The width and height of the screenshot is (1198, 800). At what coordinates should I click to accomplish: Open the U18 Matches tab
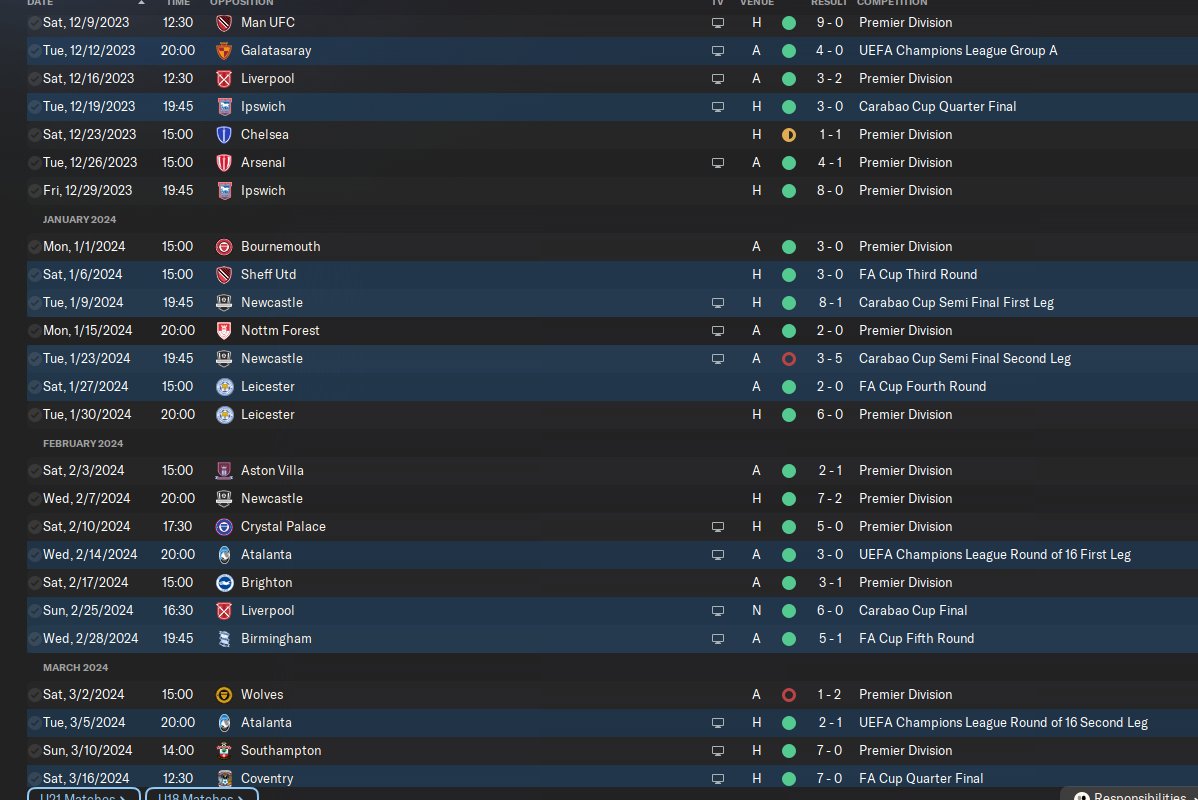pos(201,795)
